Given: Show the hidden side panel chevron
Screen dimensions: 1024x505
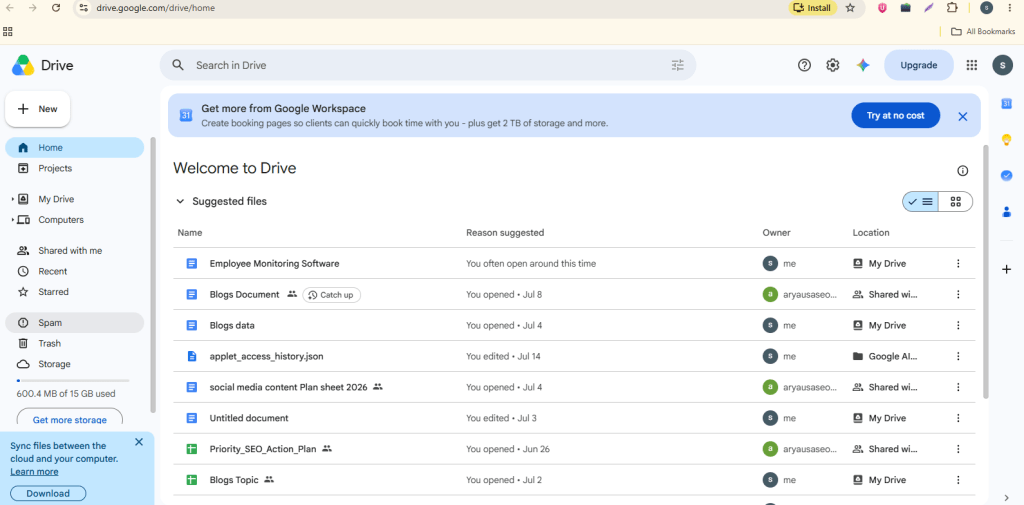Looking at the screenshot, I should pos(1006,498).
